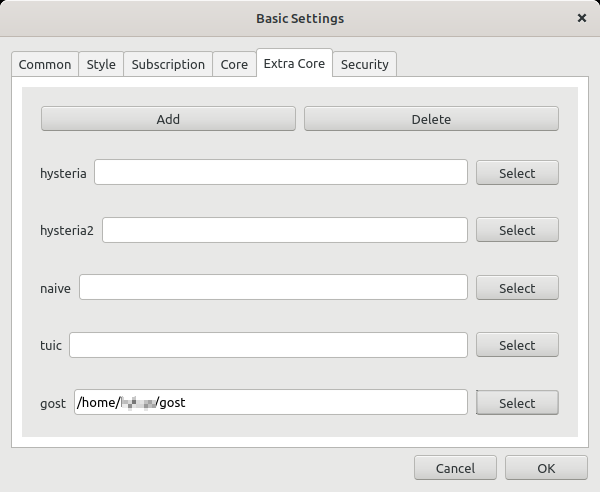The height and width of the screenshot is (492, 600).
Task: Confirm settings with the OK button
Action: coord(546,468)
